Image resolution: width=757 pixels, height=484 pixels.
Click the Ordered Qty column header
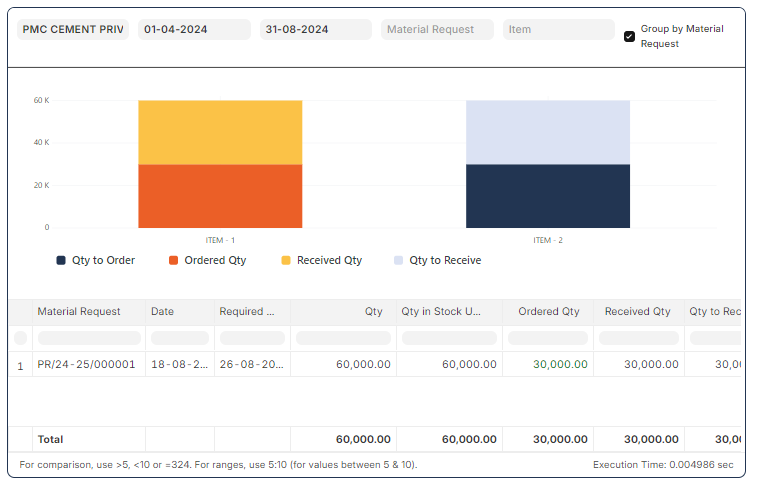(548, 312)
